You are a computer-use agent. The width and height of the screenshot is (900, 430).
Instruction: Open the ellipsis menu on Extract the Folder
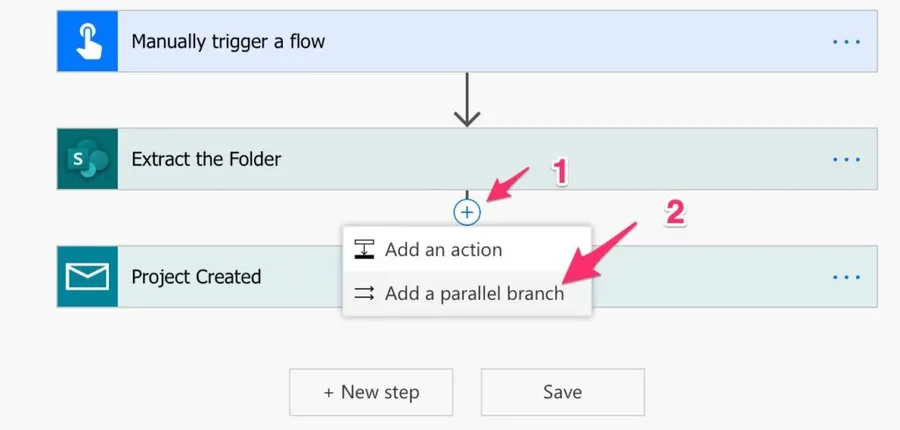tap(846, 159)
